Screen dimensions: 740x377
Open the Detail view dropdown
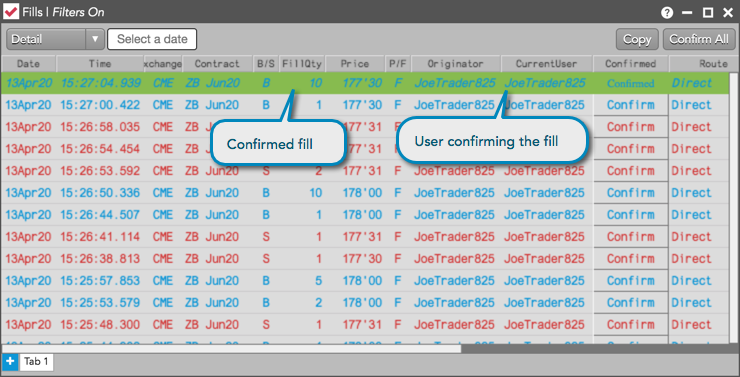(x=55, y=39)
